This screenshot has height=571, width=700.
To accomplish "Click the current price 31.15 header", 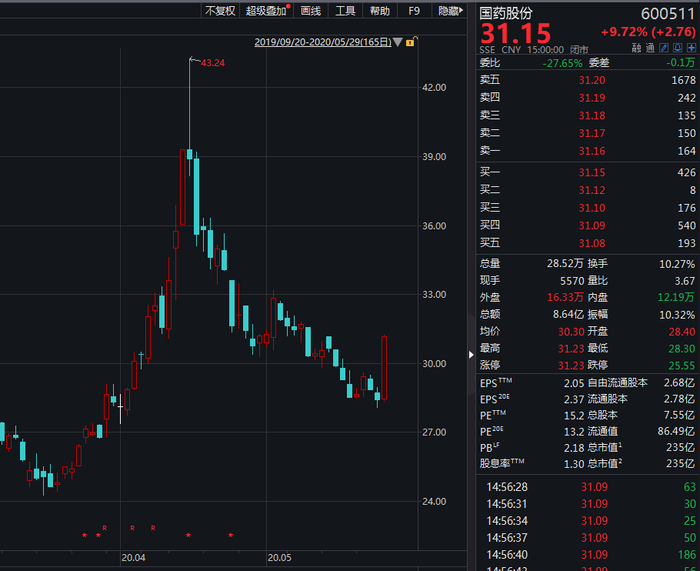I will pos(516,33).
